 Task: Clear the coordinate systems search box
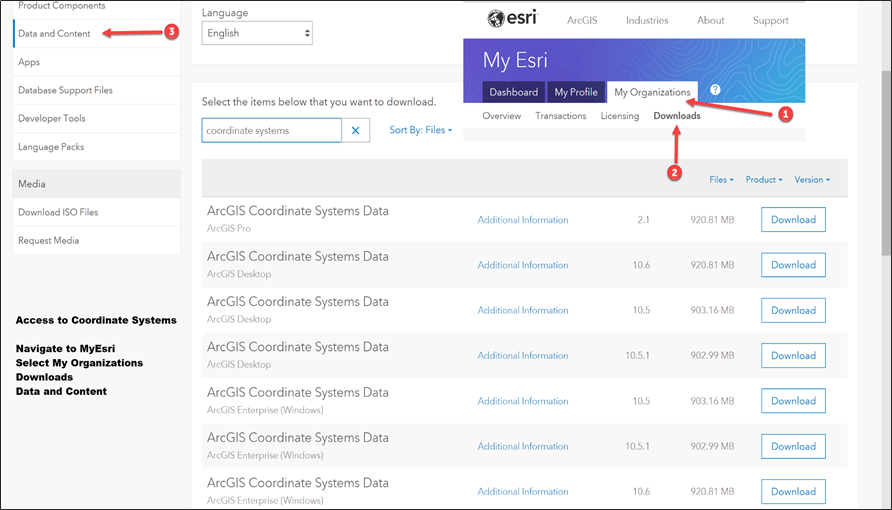pos(356,131)
